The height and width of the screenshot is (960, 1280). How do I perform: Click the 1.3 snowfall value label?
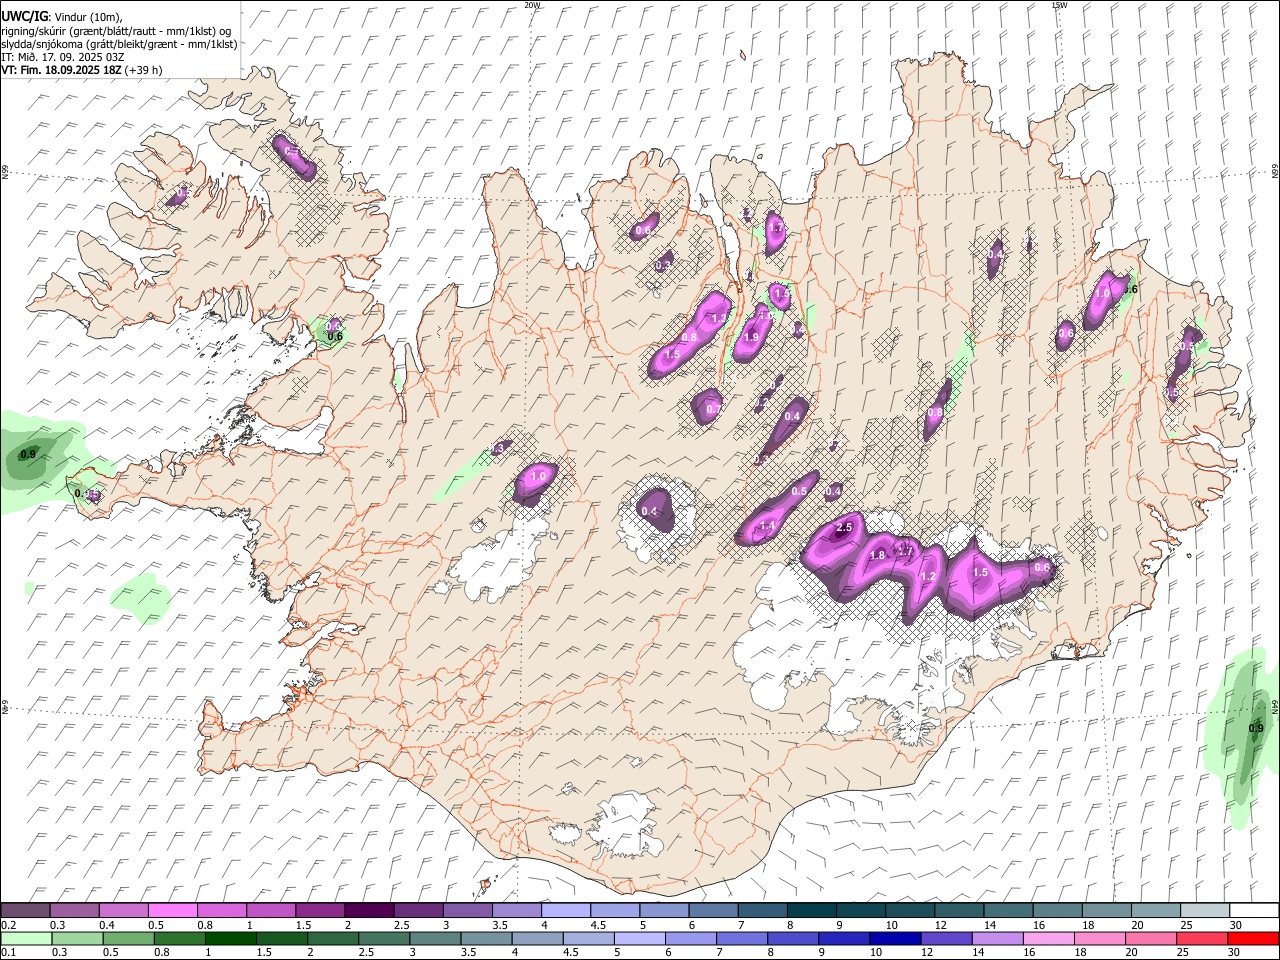click(718, 319)
